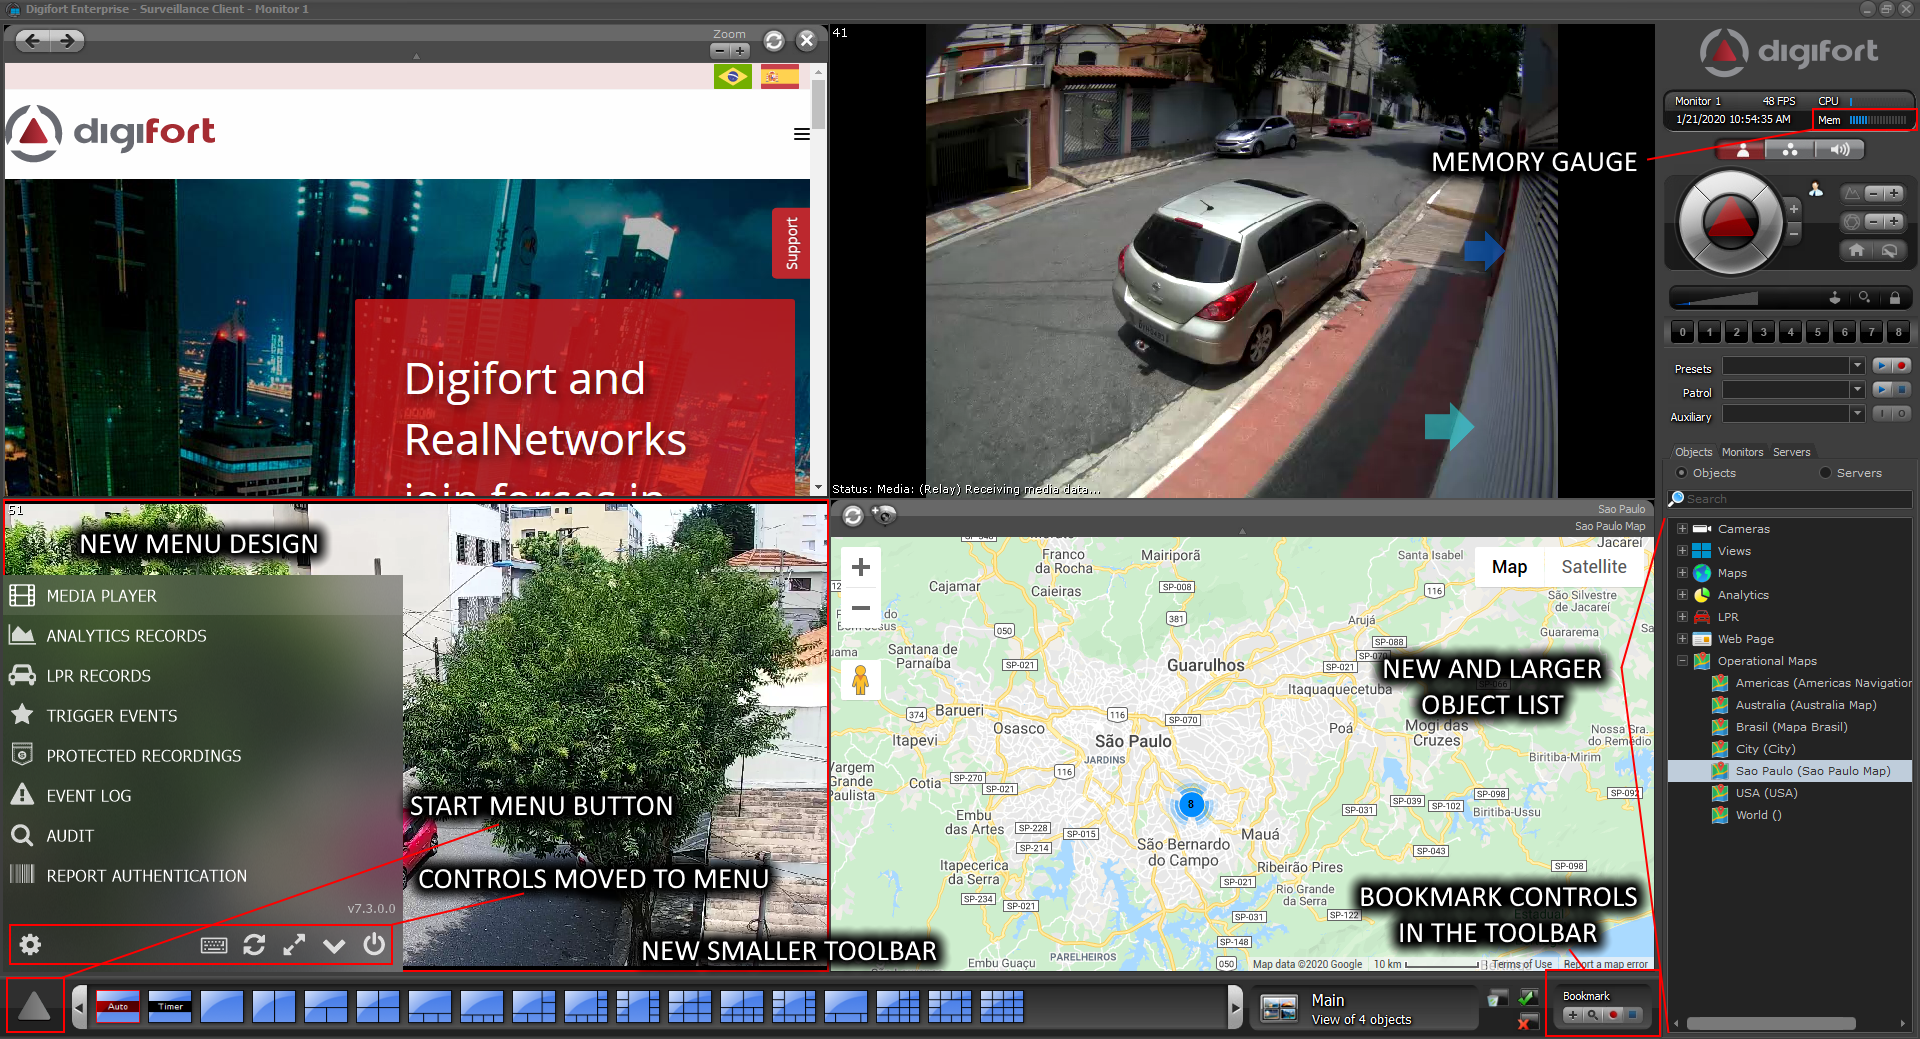Click preset number 8 button
The width and height of the screenshot is (1920, 1039).
coord(1899,332)
